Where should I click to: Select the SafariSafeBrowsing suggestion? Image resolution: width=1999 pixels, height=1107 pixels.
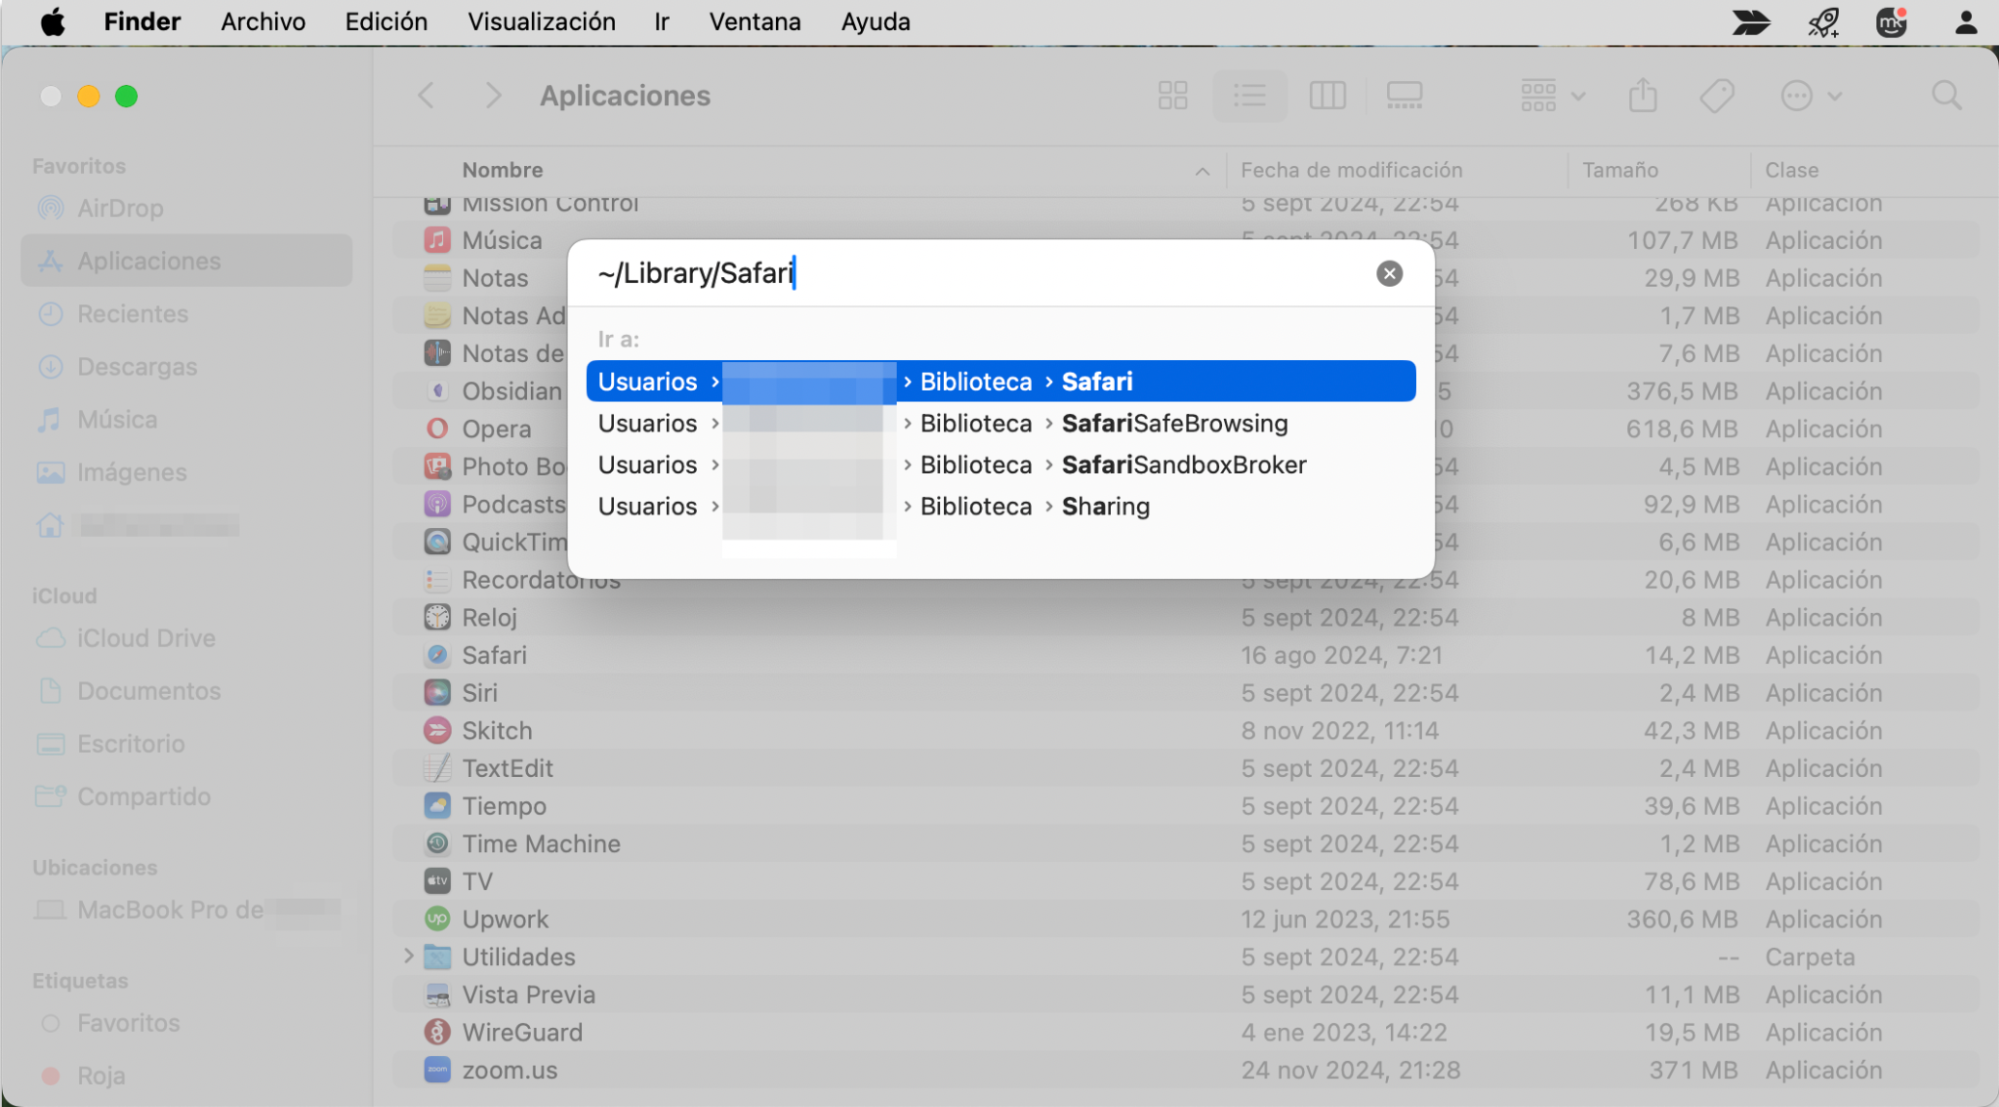(x=1001, y=423)
